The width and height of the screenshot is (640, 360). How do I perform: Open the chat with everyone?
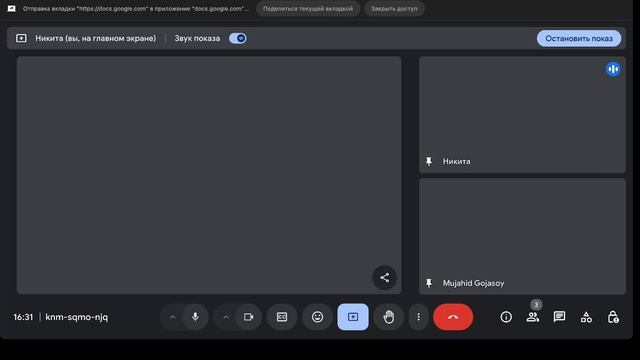pos(559,317)
